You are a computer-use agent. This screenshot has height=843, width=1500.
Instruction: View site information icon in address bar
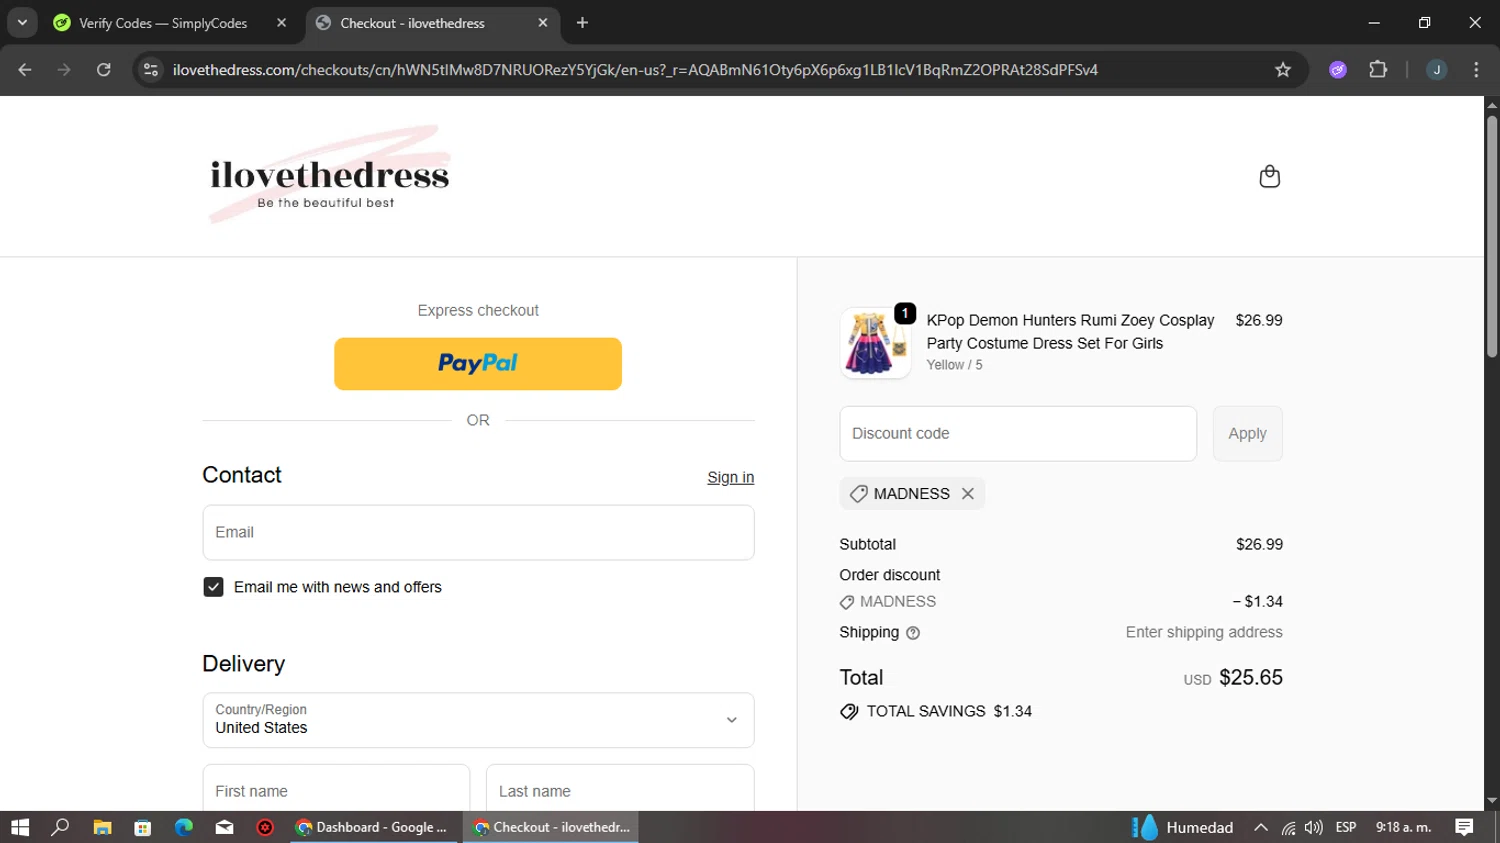pos(151,69)
